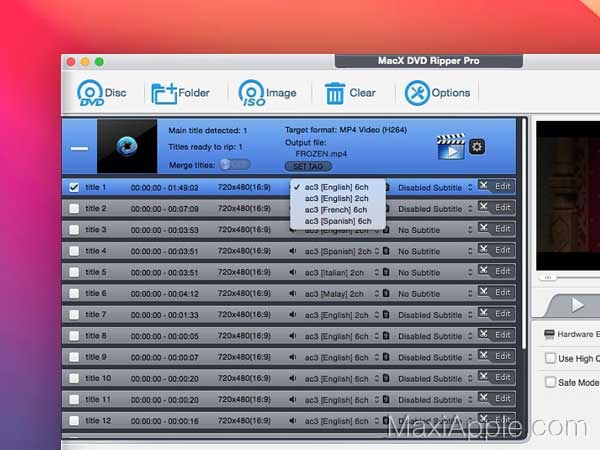This screenshot has height=450, width=600.
Task: Open audio dropdown on title 7
Action: tap(342, 315)
